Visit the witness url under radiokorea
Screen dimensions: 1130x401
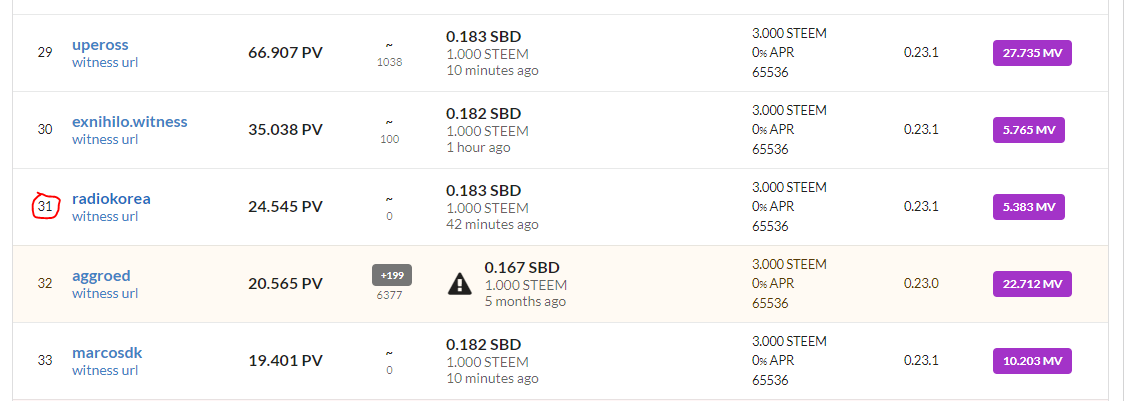point(104,216)
